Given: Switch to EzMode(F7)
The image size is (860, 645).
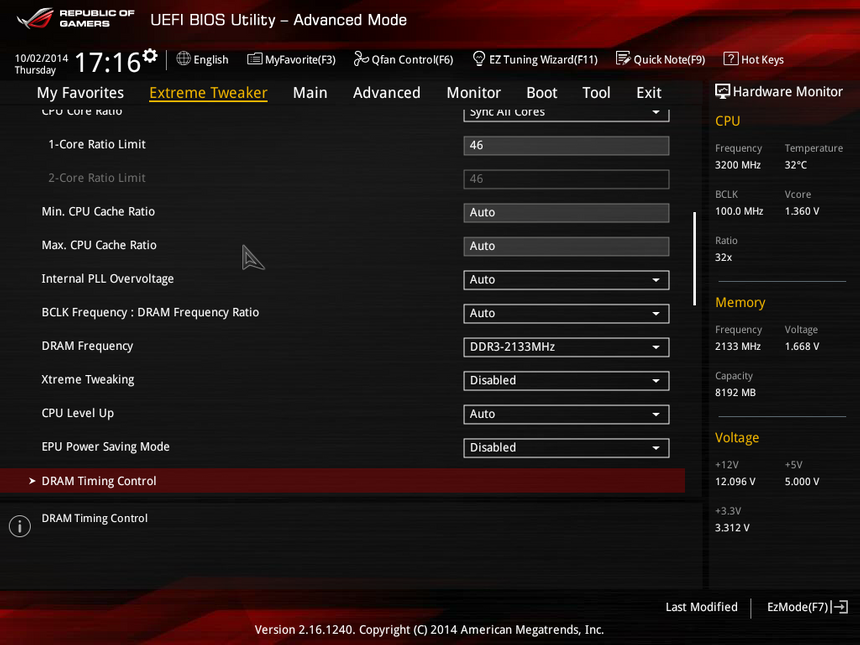Looking at the screenshot, I should [806, 607].
